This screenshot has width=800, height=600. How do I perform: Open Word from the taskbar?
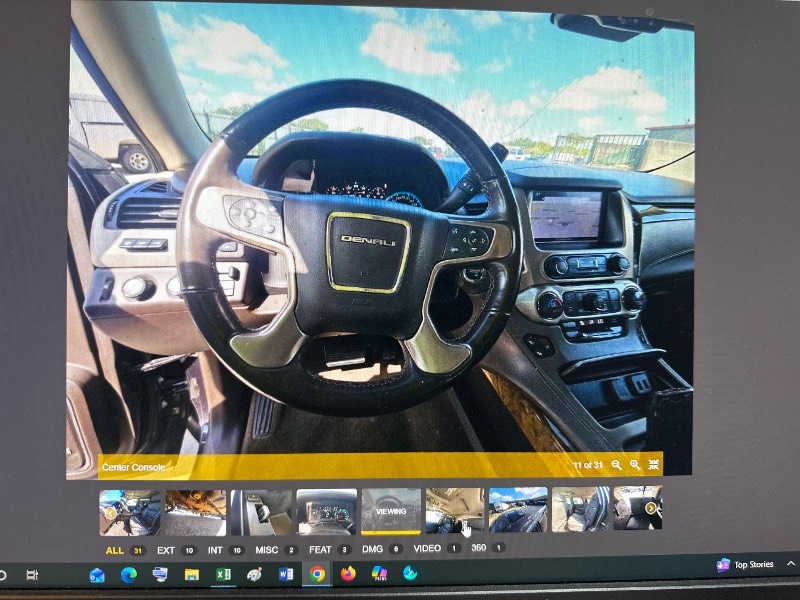[286, 574]
